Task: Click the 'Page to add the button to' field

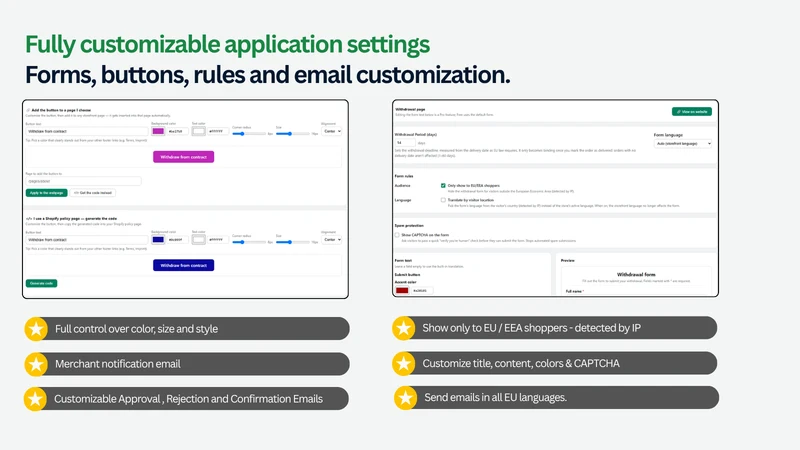Action: [x=83, y=181]
